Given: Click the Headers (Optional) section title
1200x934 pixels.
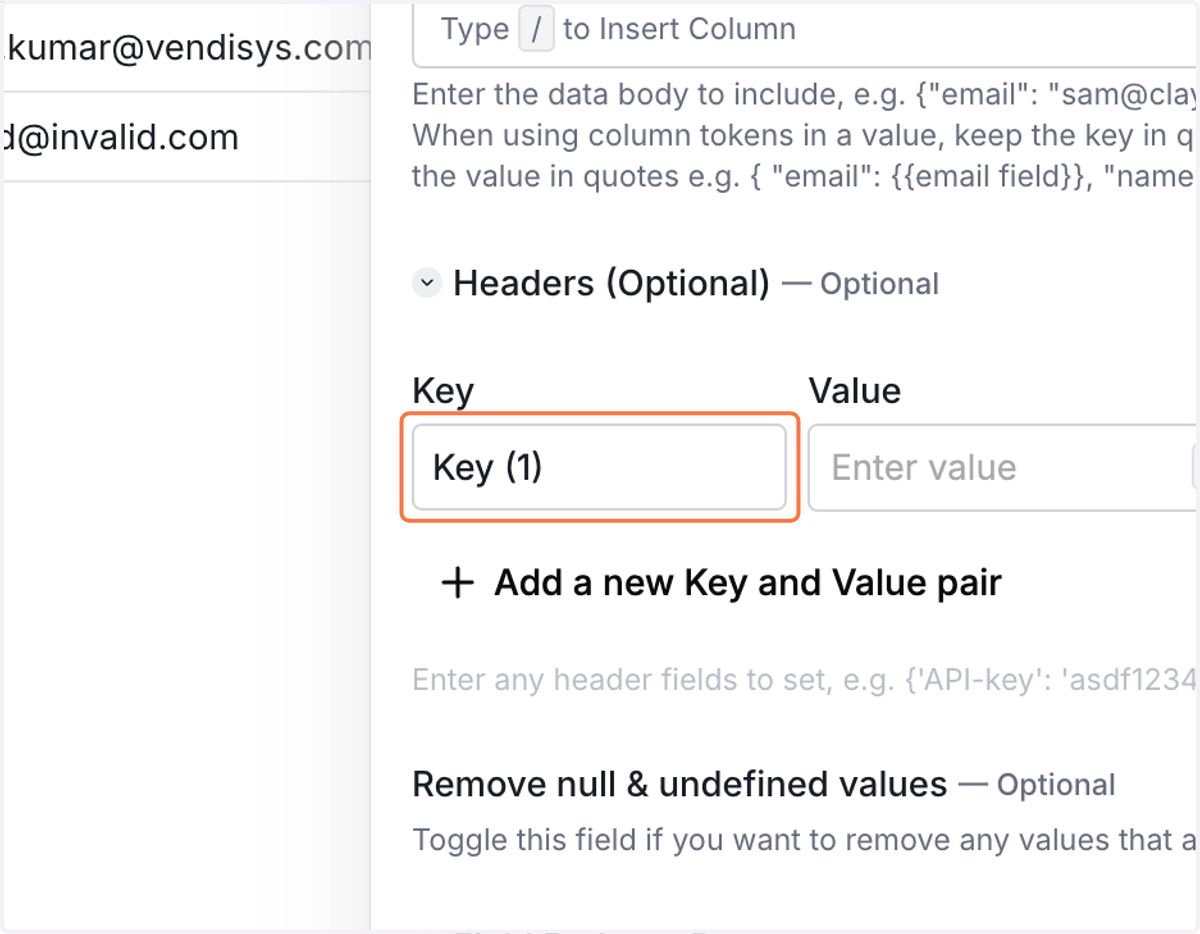Looking at the screenshot, I should click(611, 283).
